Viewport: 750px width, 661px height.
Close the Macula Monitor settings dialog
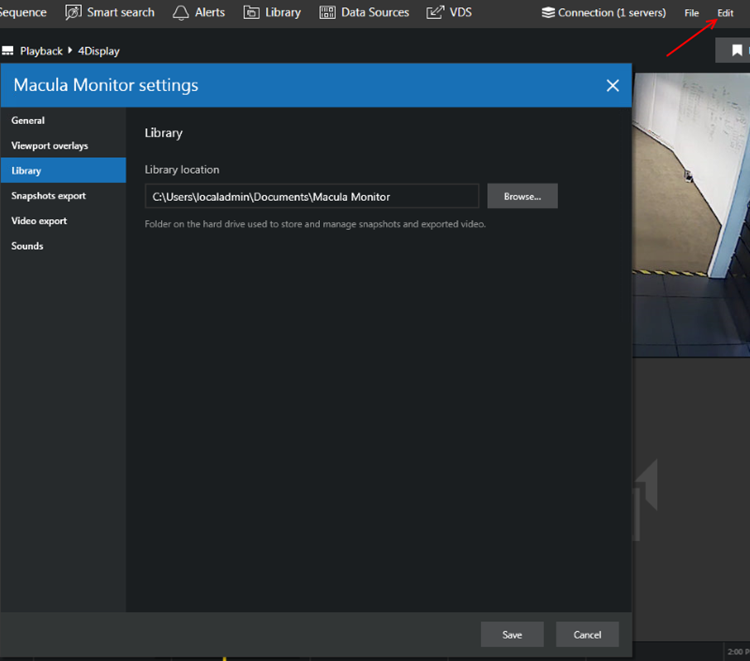pyautogui.click(x=612, y=86)
